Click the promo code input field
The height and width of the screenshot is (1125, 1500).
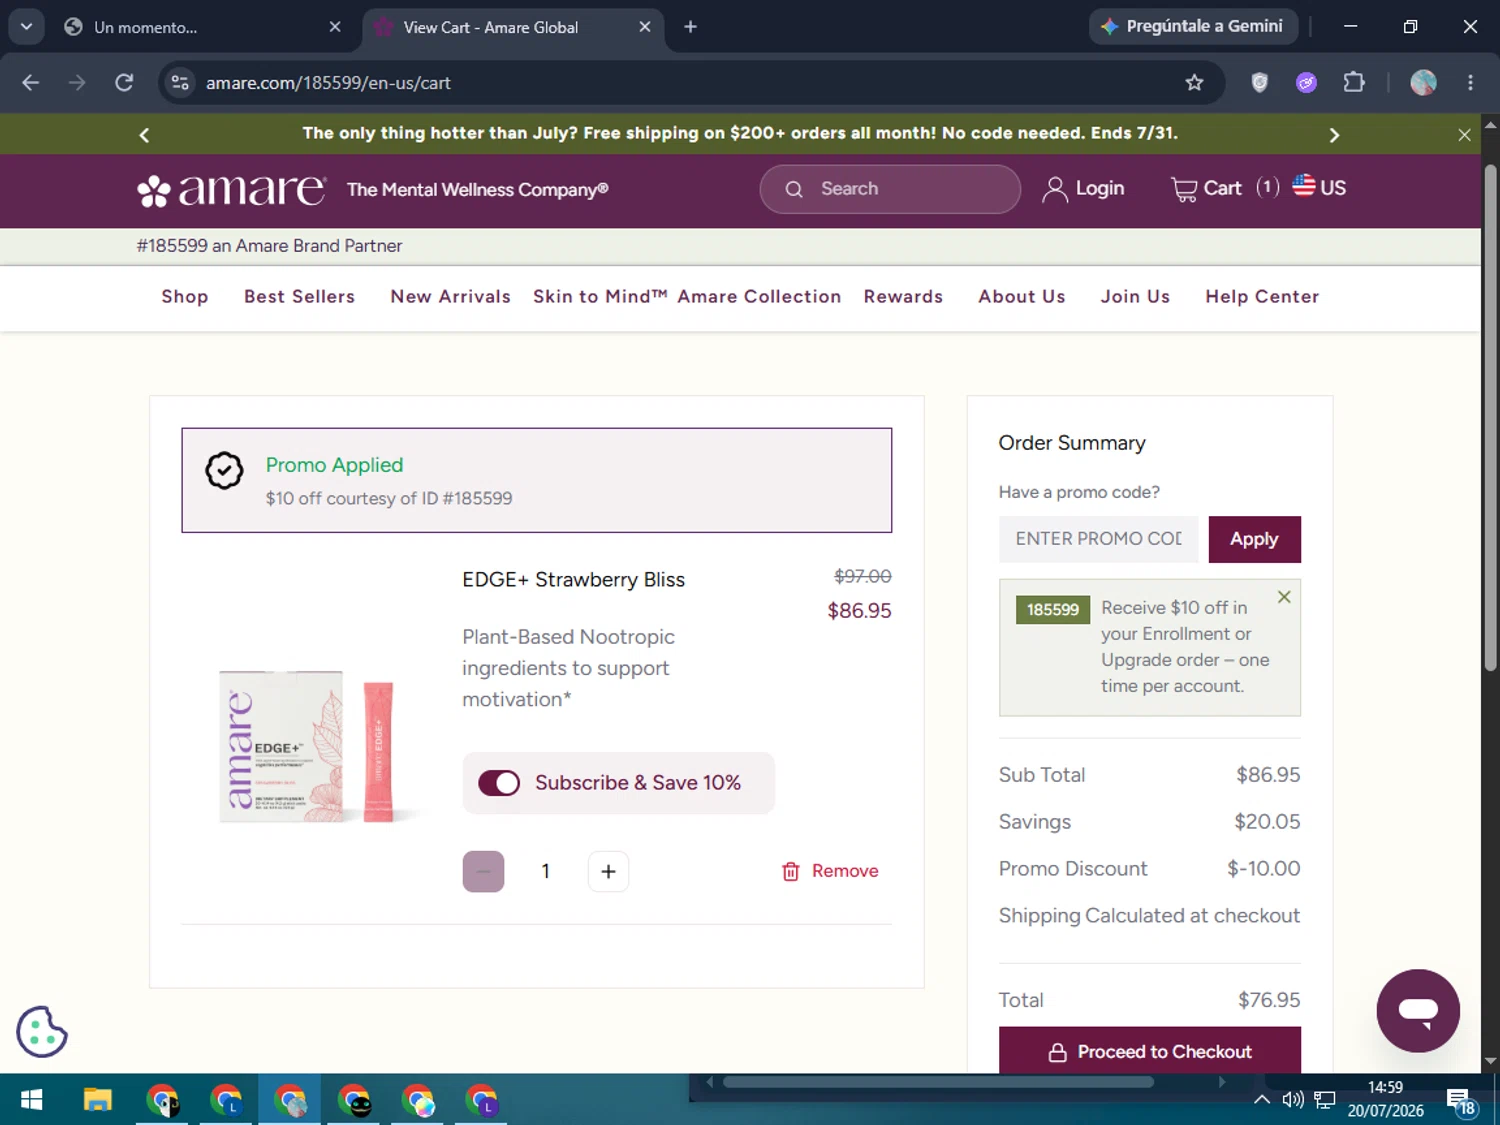click(x=1098, y=539)
